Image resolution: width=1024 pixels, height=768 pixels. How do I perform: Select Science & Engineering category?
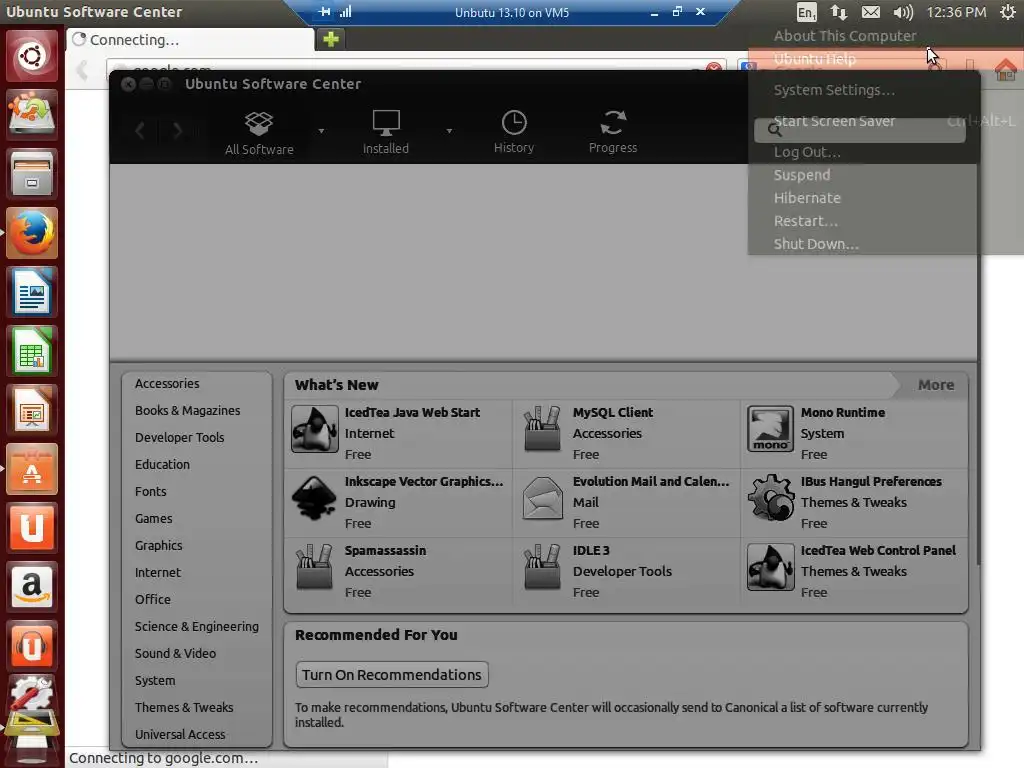click(197, 626)
